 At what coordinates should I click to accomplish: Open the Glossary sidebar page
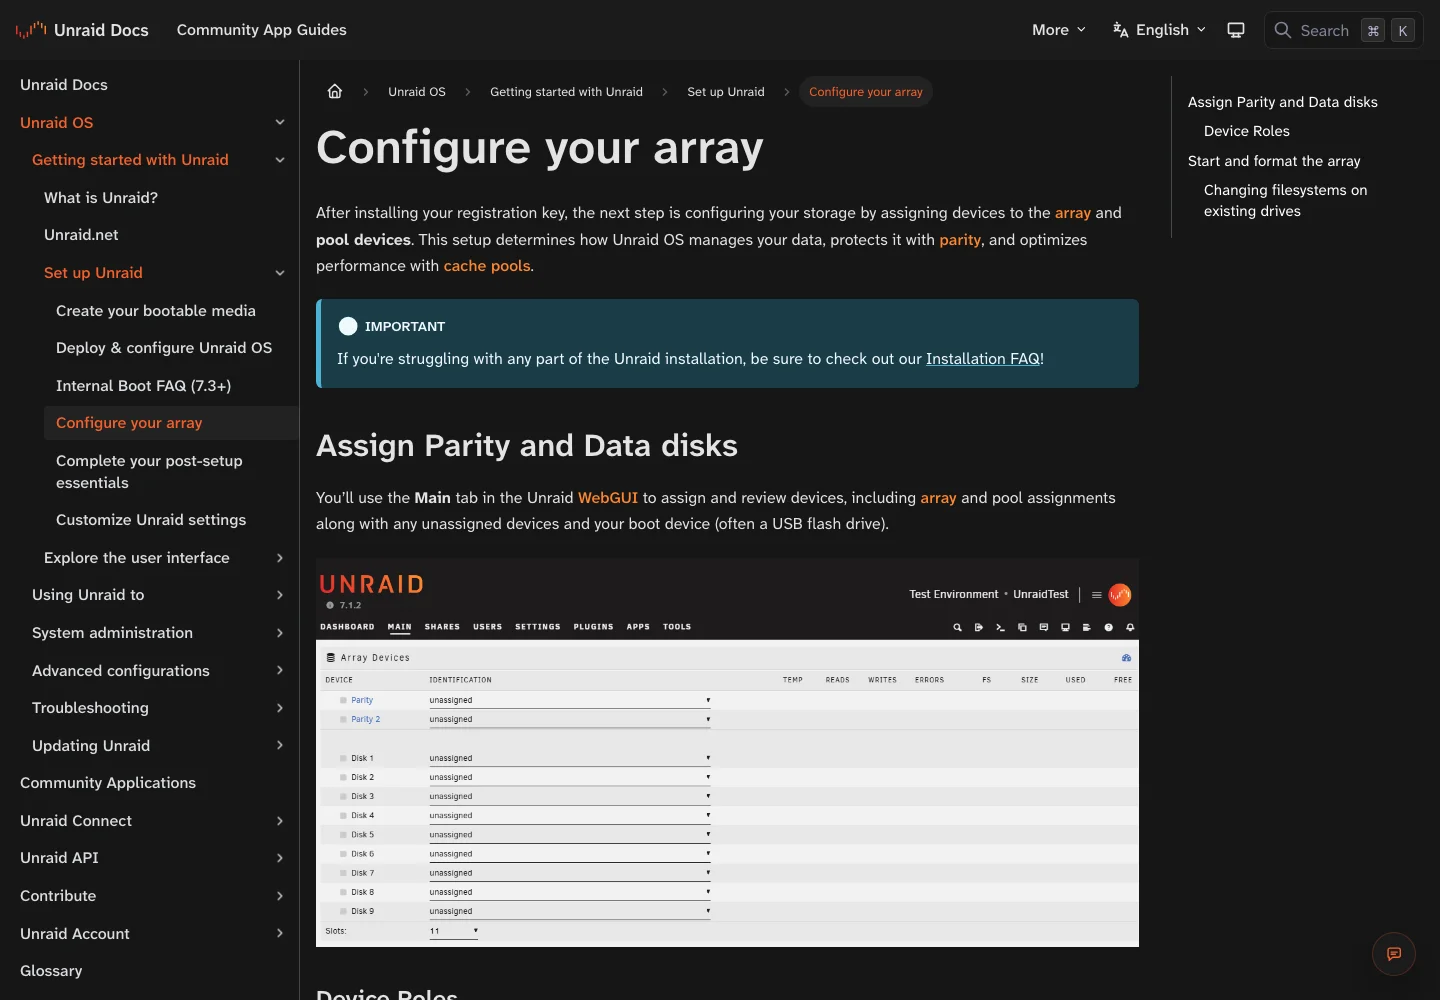(51, 971)
